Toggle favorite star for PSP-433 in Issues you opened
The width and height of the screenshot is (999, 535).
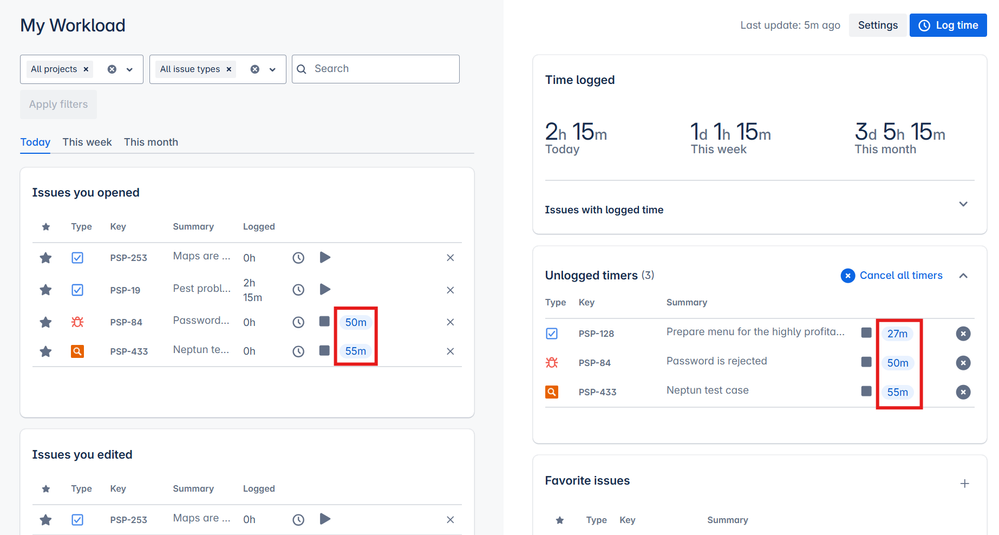pyautogui.click(x=45, y=351)
